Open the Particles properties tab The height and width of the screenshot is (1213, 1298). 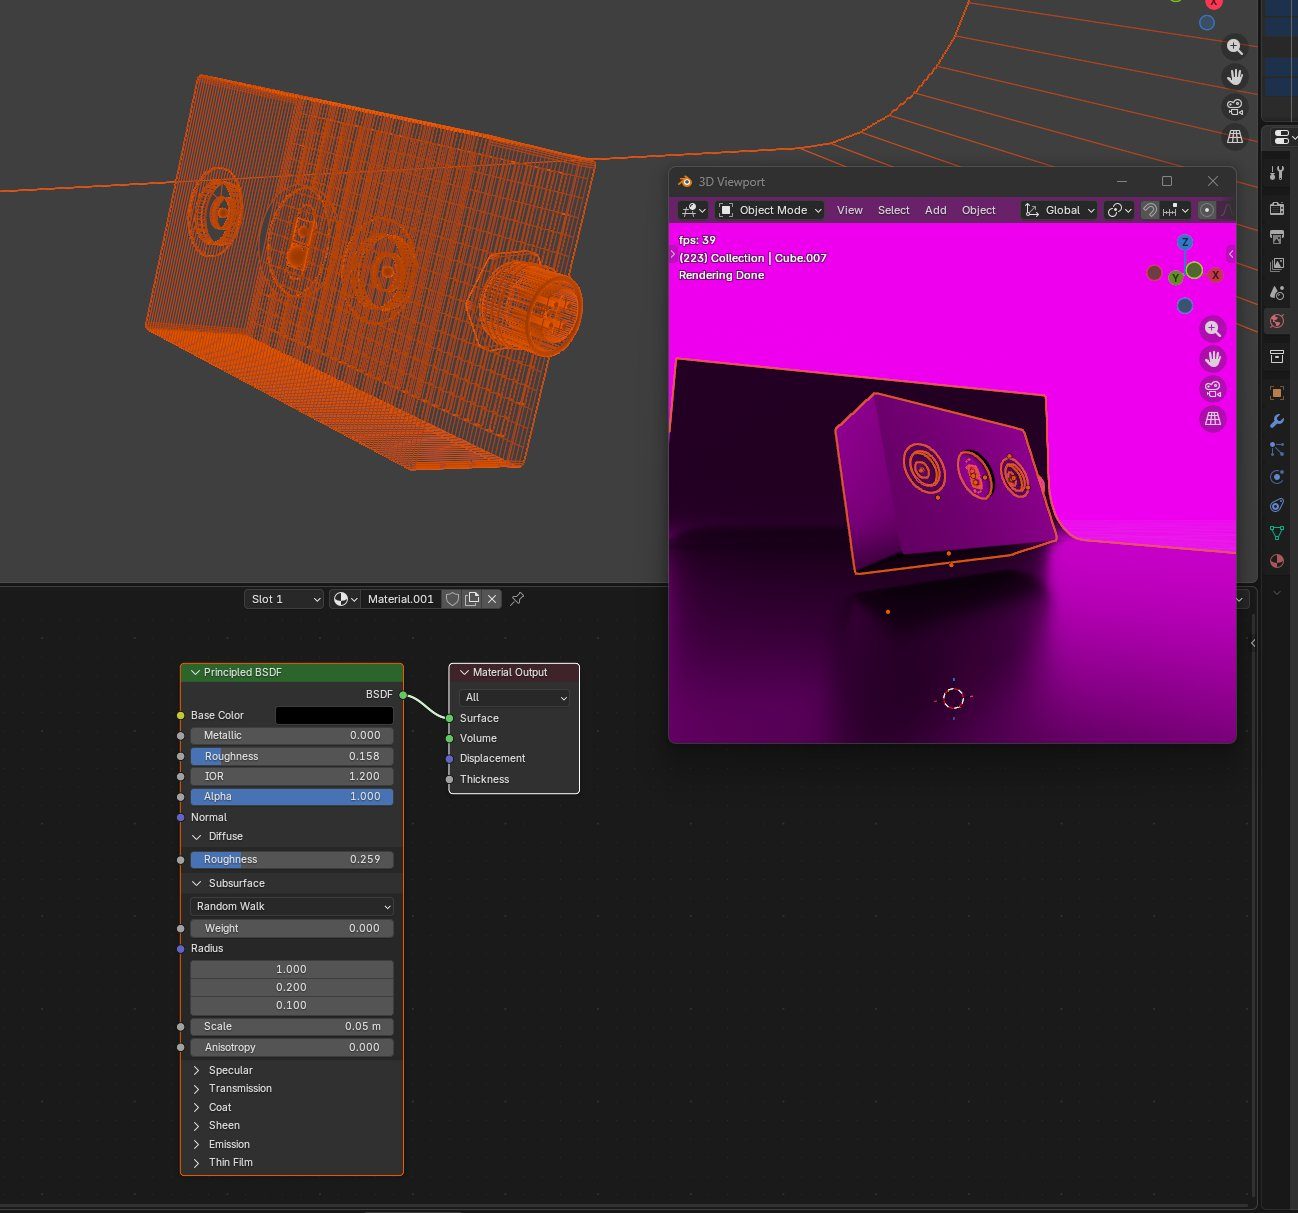[x=1277, y=449]
